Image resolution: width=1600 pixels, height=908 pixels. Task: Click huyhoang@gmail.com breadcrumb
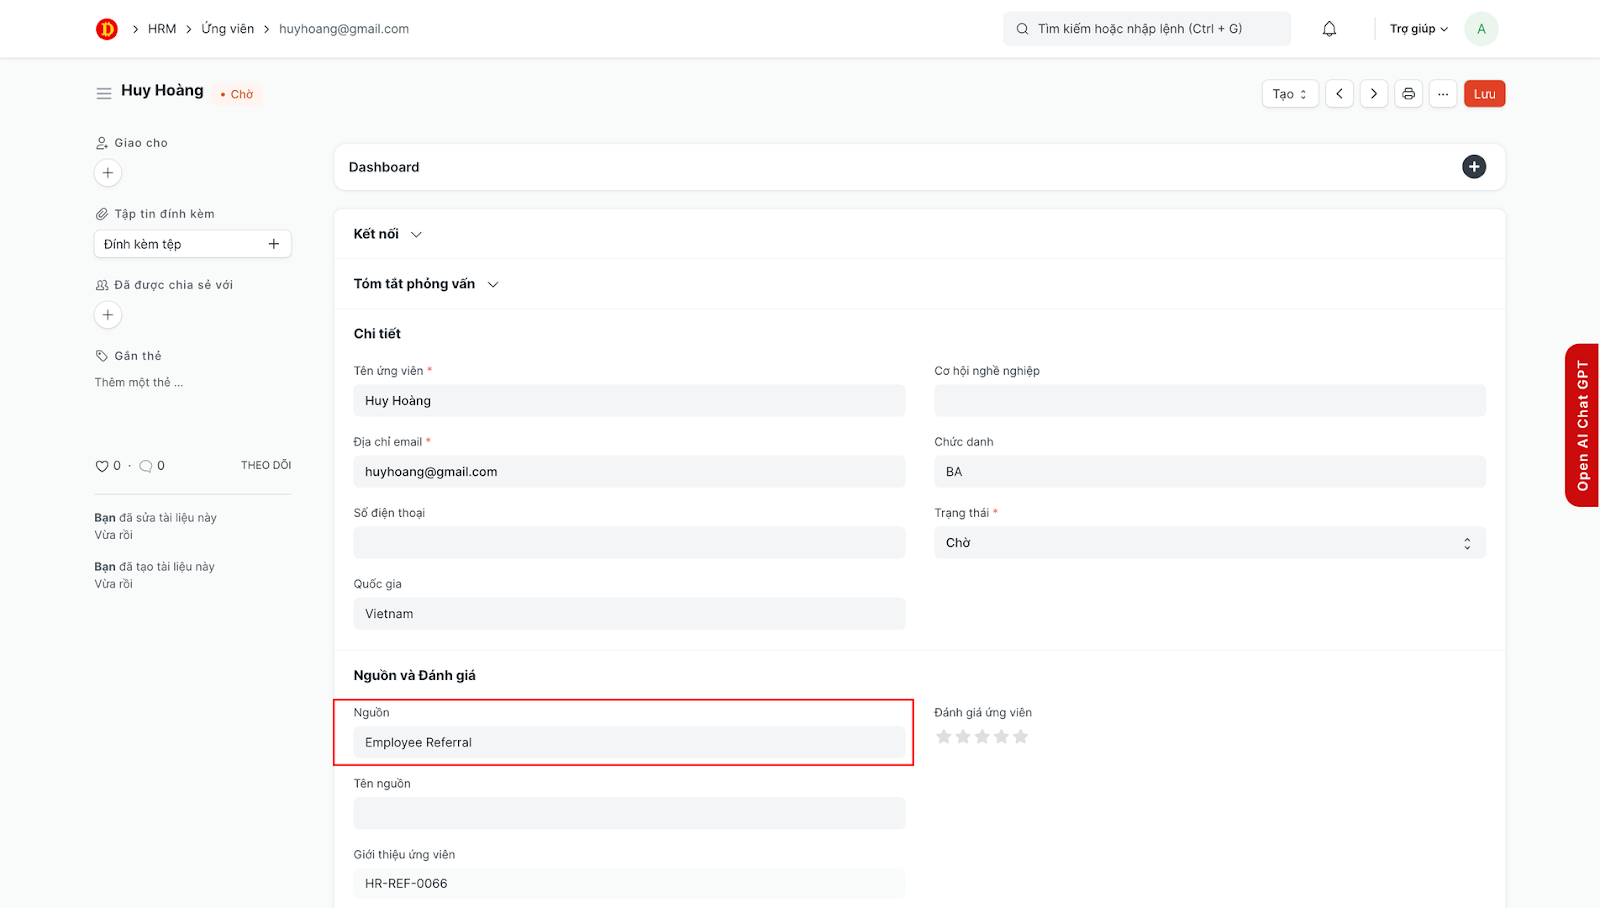(x=344, y=29)
